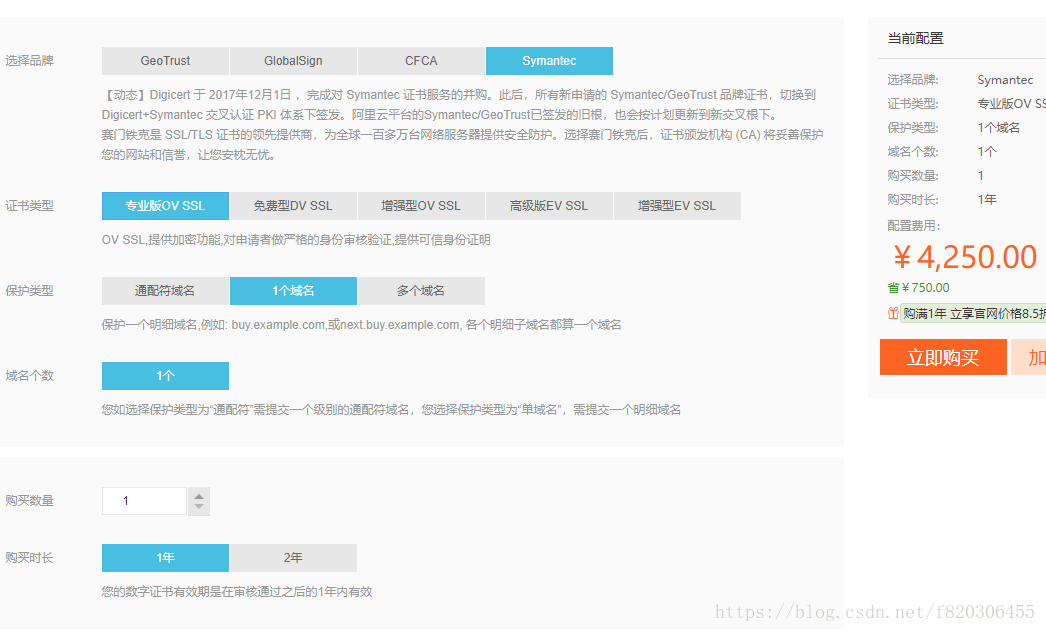Click the 购买数量 row label
Viewport: 1046px width, 632px height.
pos(29,501)
